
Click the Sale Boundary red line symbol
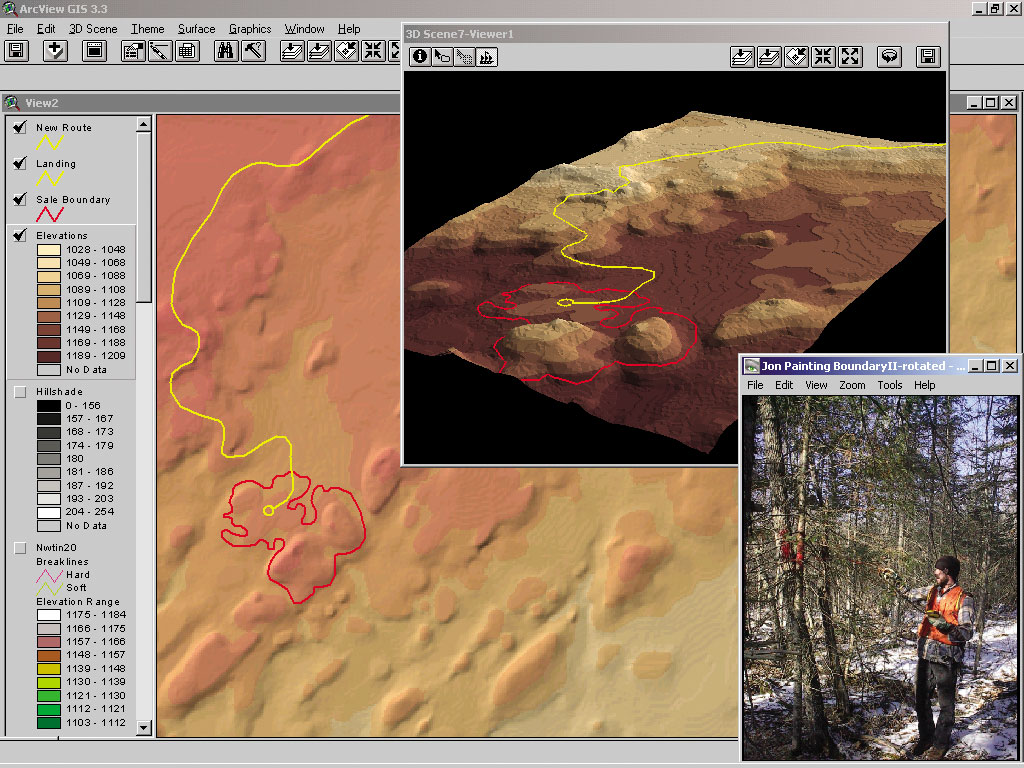pos(50,214)
